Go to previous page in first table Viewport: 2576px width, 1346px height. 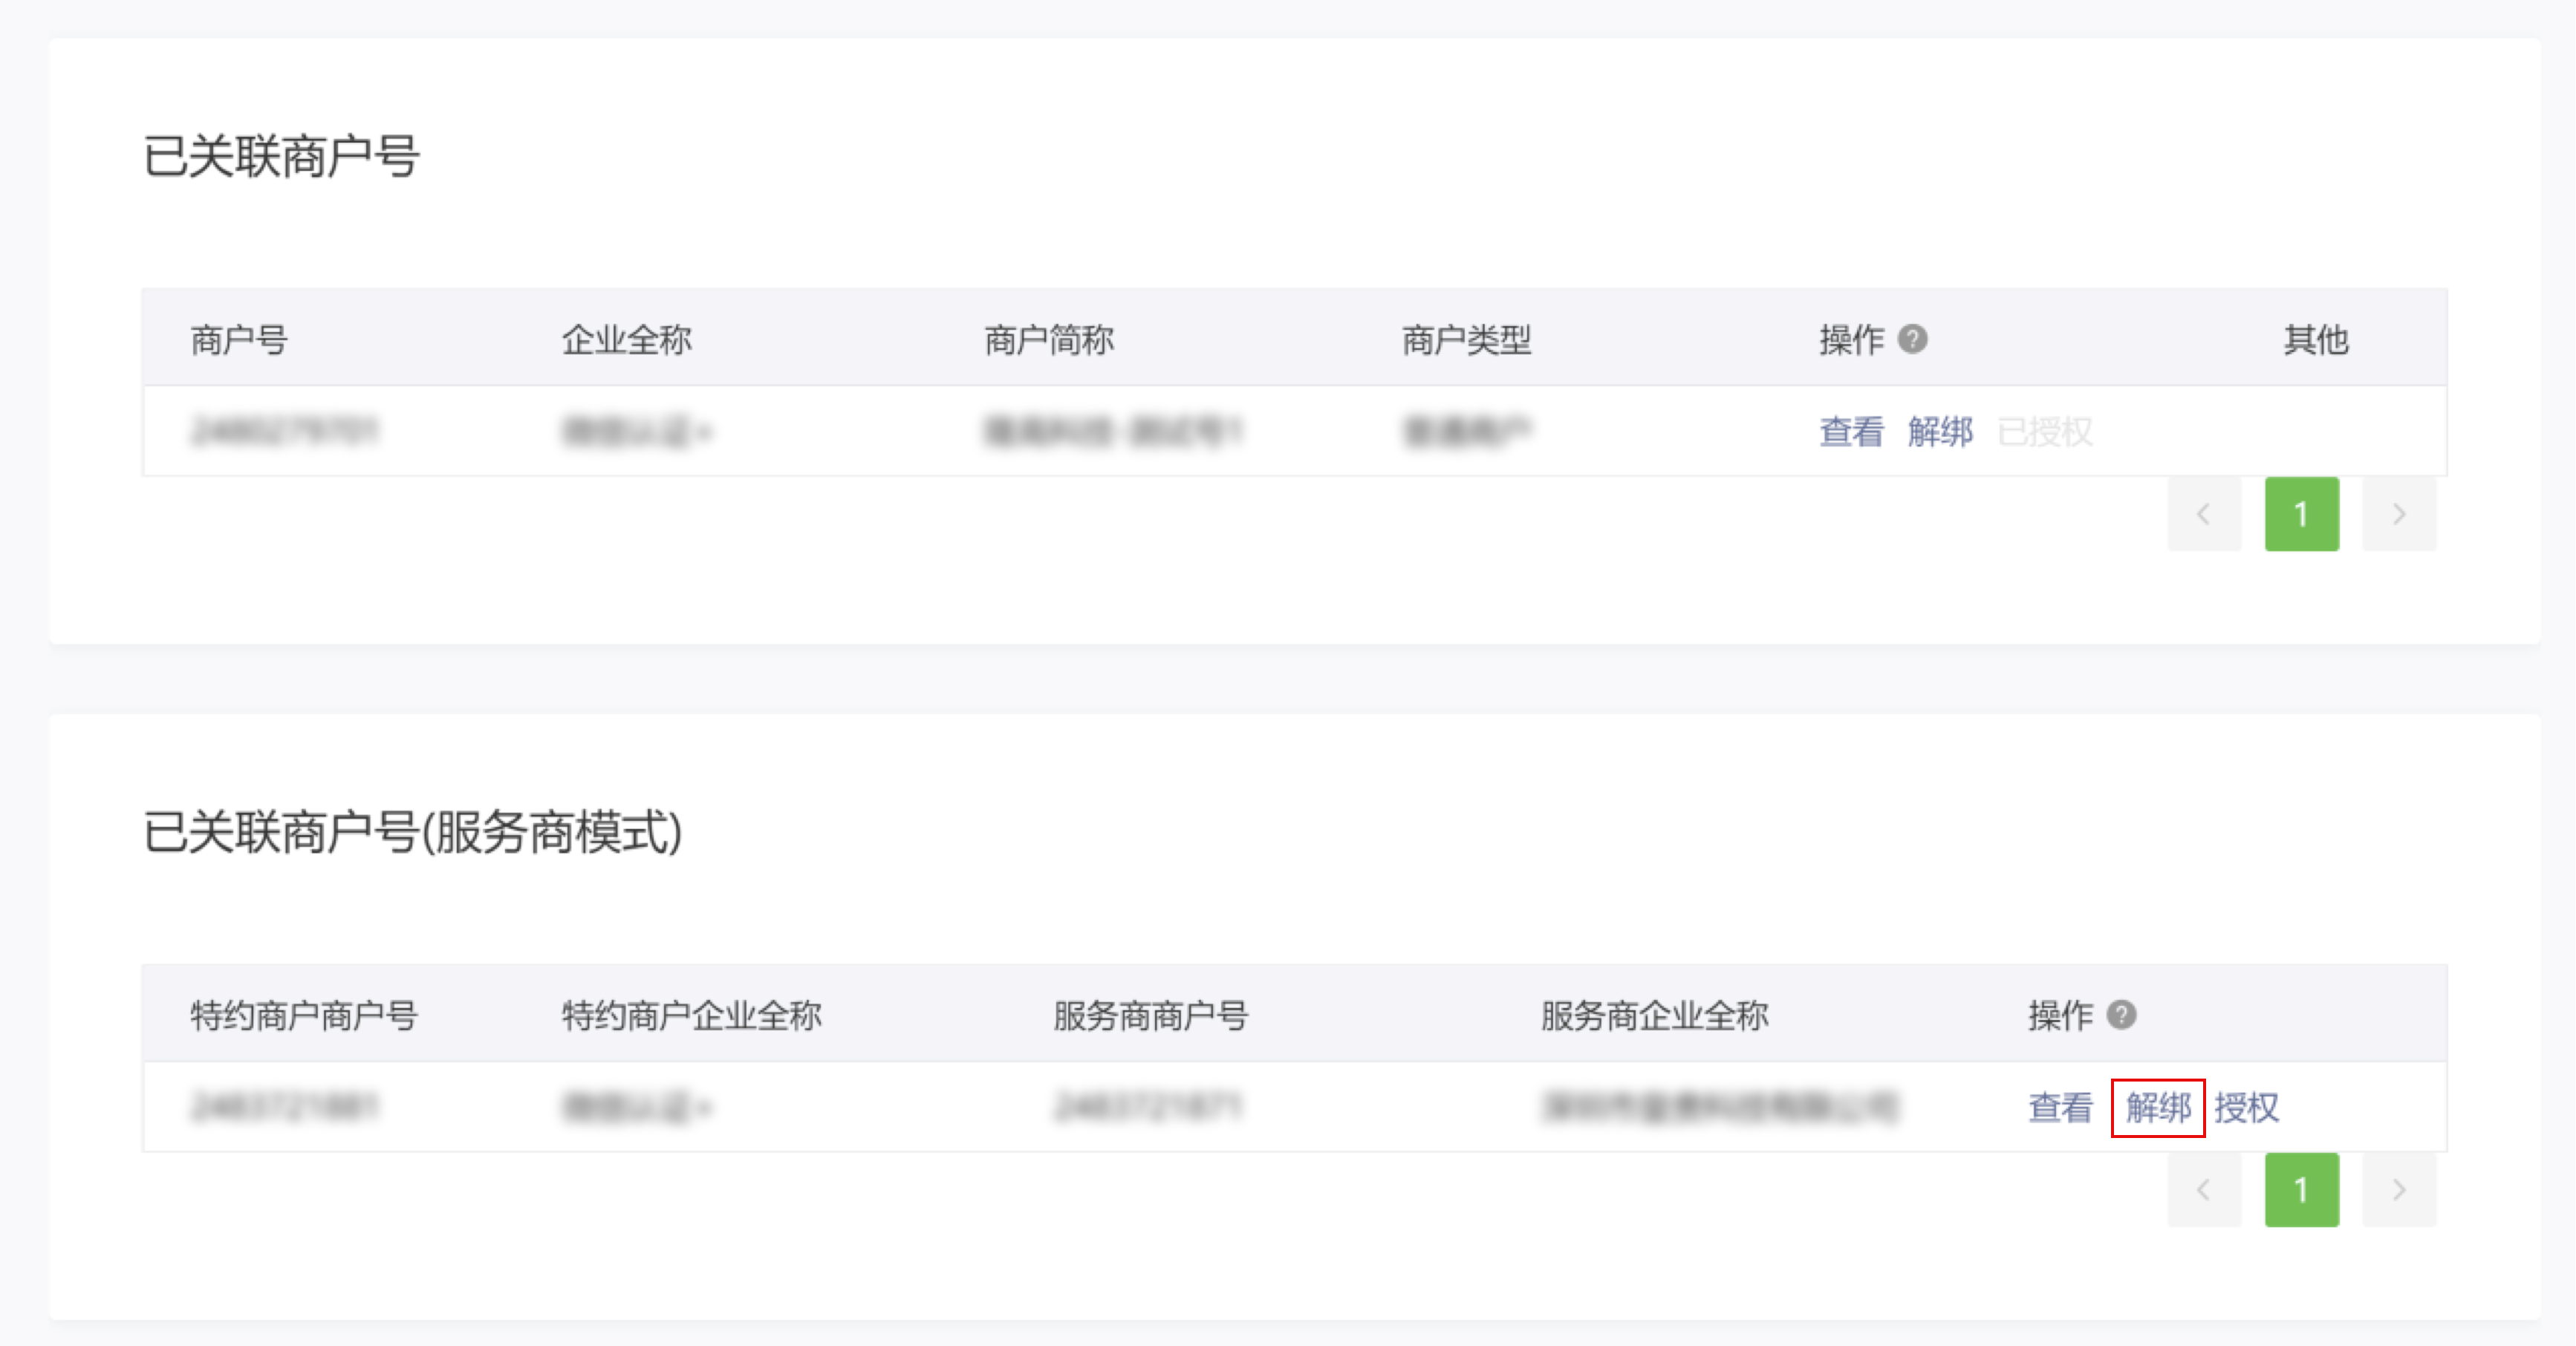click(2204, 514)
